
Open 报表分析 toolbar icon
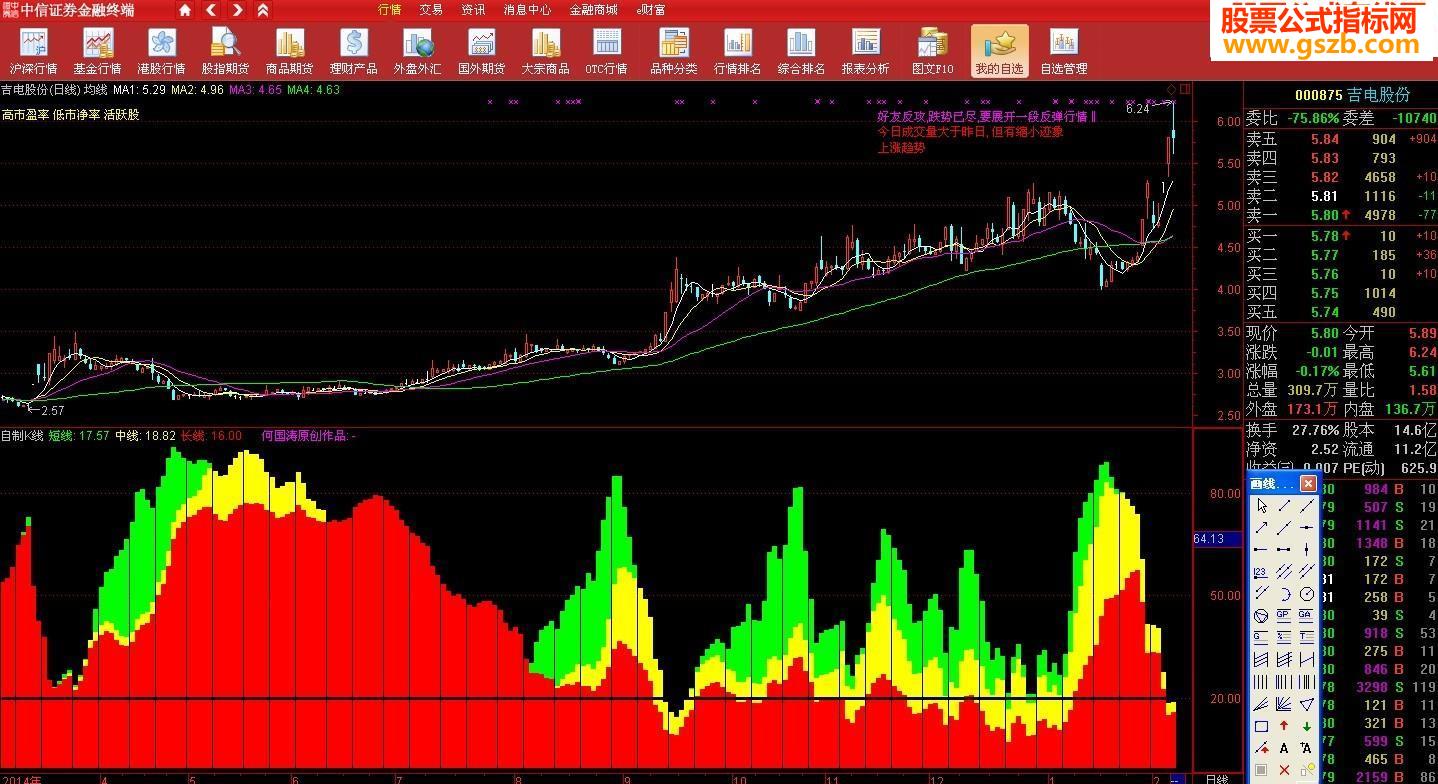[865, 51]
